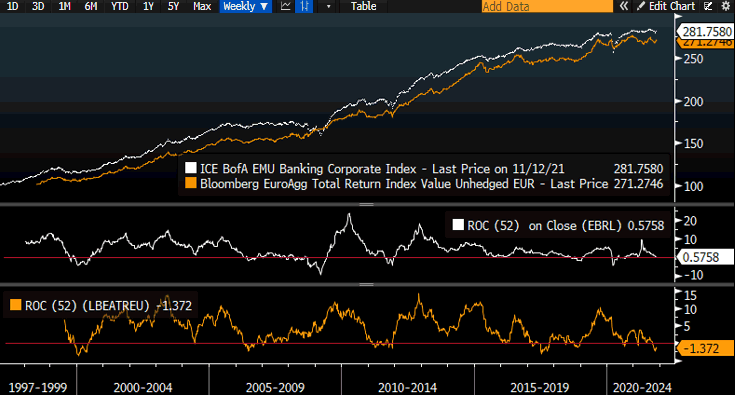The width and height of the screenshot is (735, 395).
Task: Click the -1.372 axis value tag
Action: coord(704,348)
